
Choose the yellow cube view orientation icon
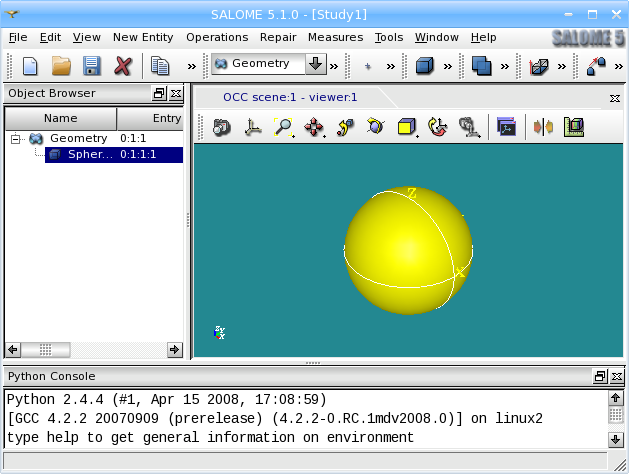(407, 128)
